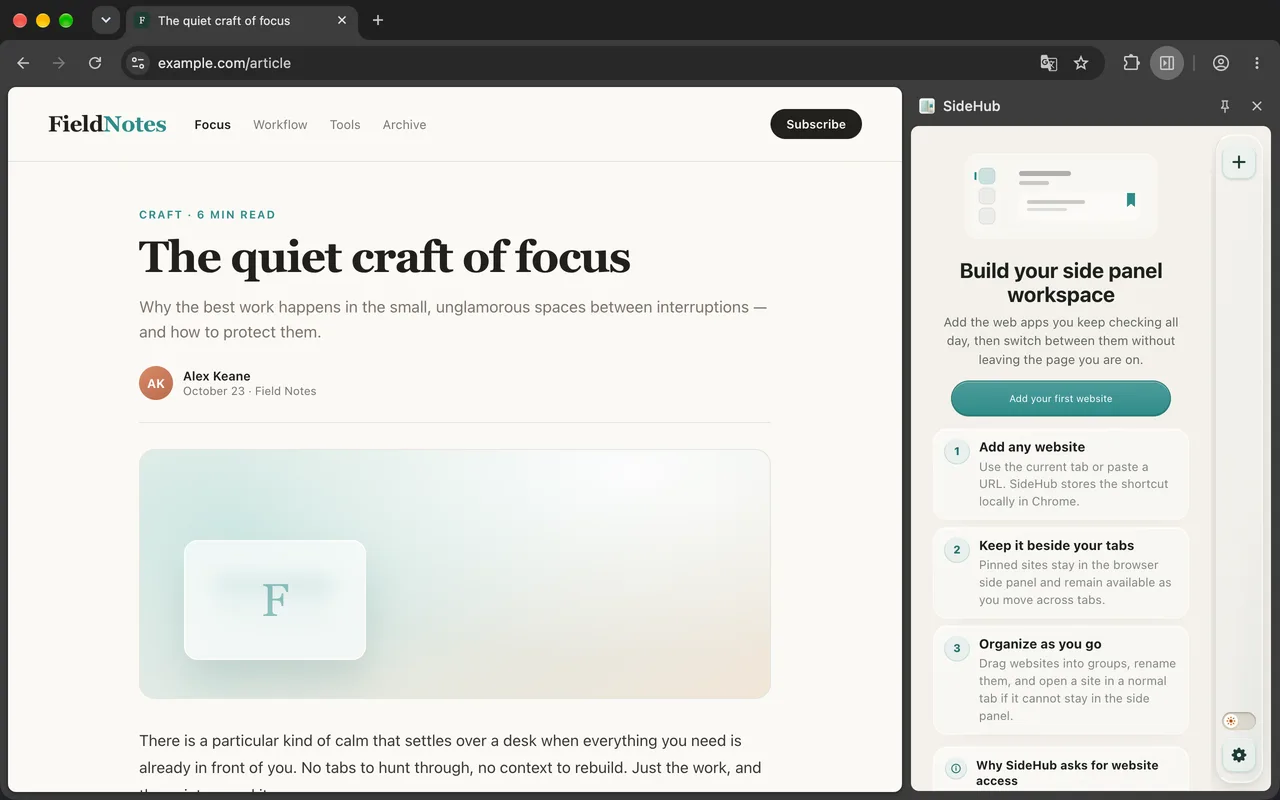Go to the Archive section

404,125
